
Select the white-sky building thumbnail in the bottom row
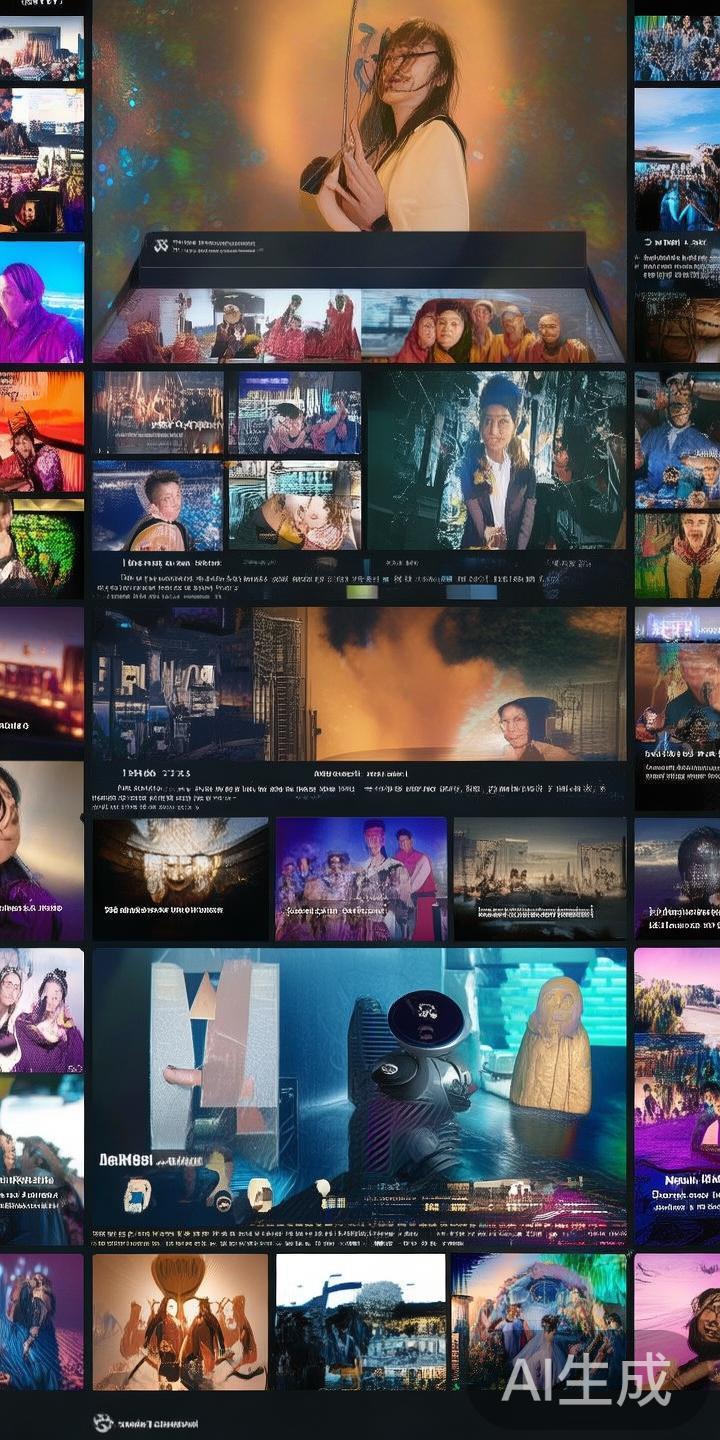[360, 1320]
